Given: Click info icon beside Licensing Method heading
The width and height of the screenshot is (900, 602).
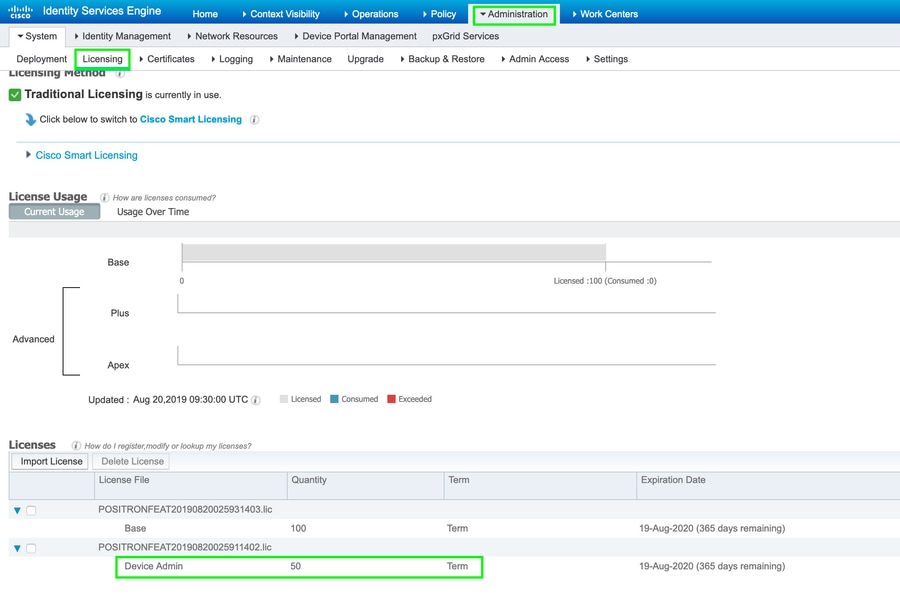Looking at the screenshot, I should pyautogui.click(x=119, y=73).
